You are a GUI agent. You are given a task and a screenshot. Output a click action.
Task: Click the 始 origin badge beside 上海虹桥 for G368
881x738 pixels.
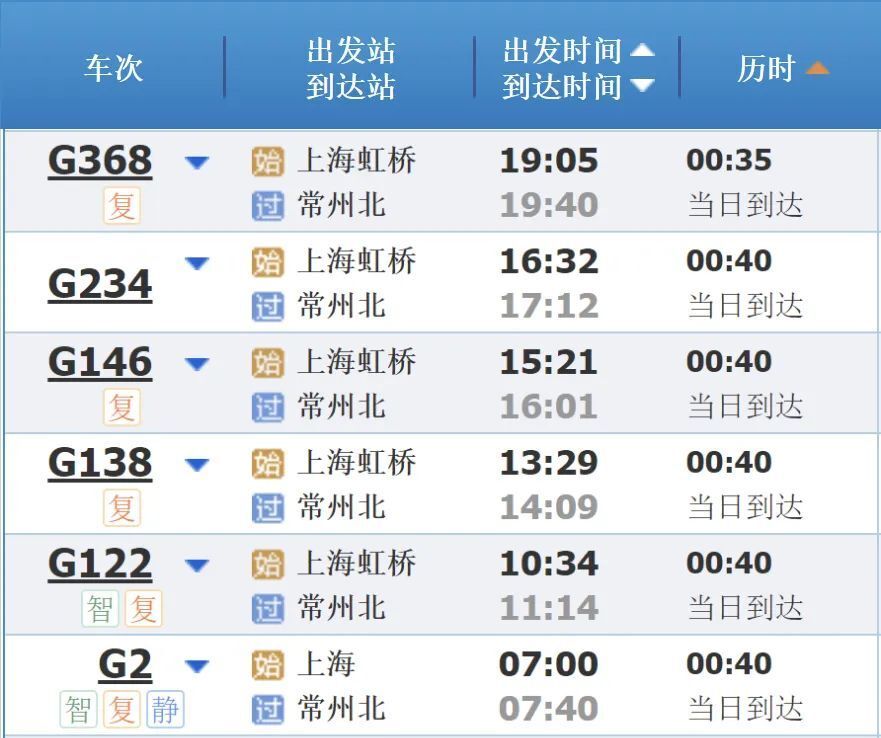pyautogui.click(x=268, y=161)
